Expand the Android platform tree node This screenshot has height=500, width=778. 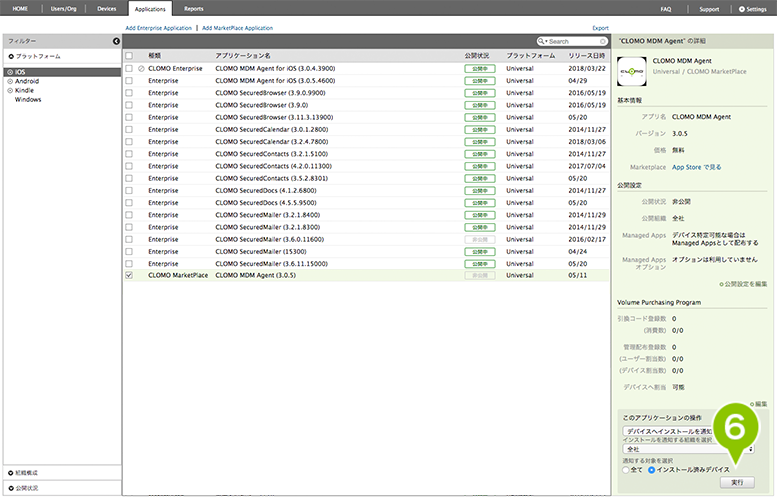click(10, 81)
